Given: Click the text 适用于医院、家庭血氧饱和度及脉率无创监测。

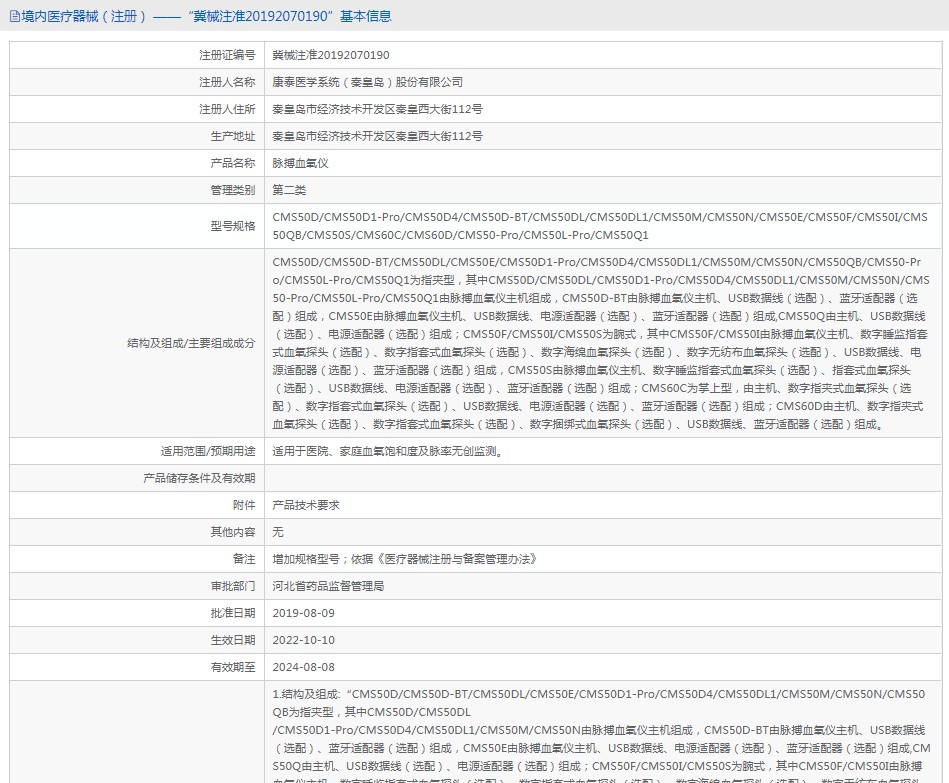Looking at the screenshot, I should (x=389, y=451).
